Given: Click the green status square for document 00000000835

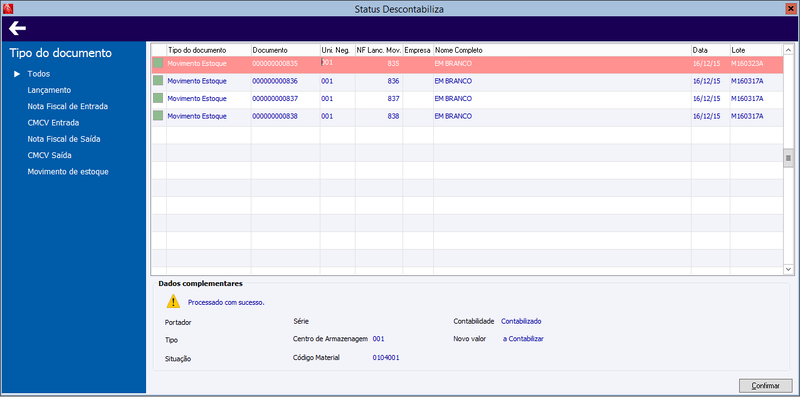Looking at the screenshot, I should tap(158, 63).
